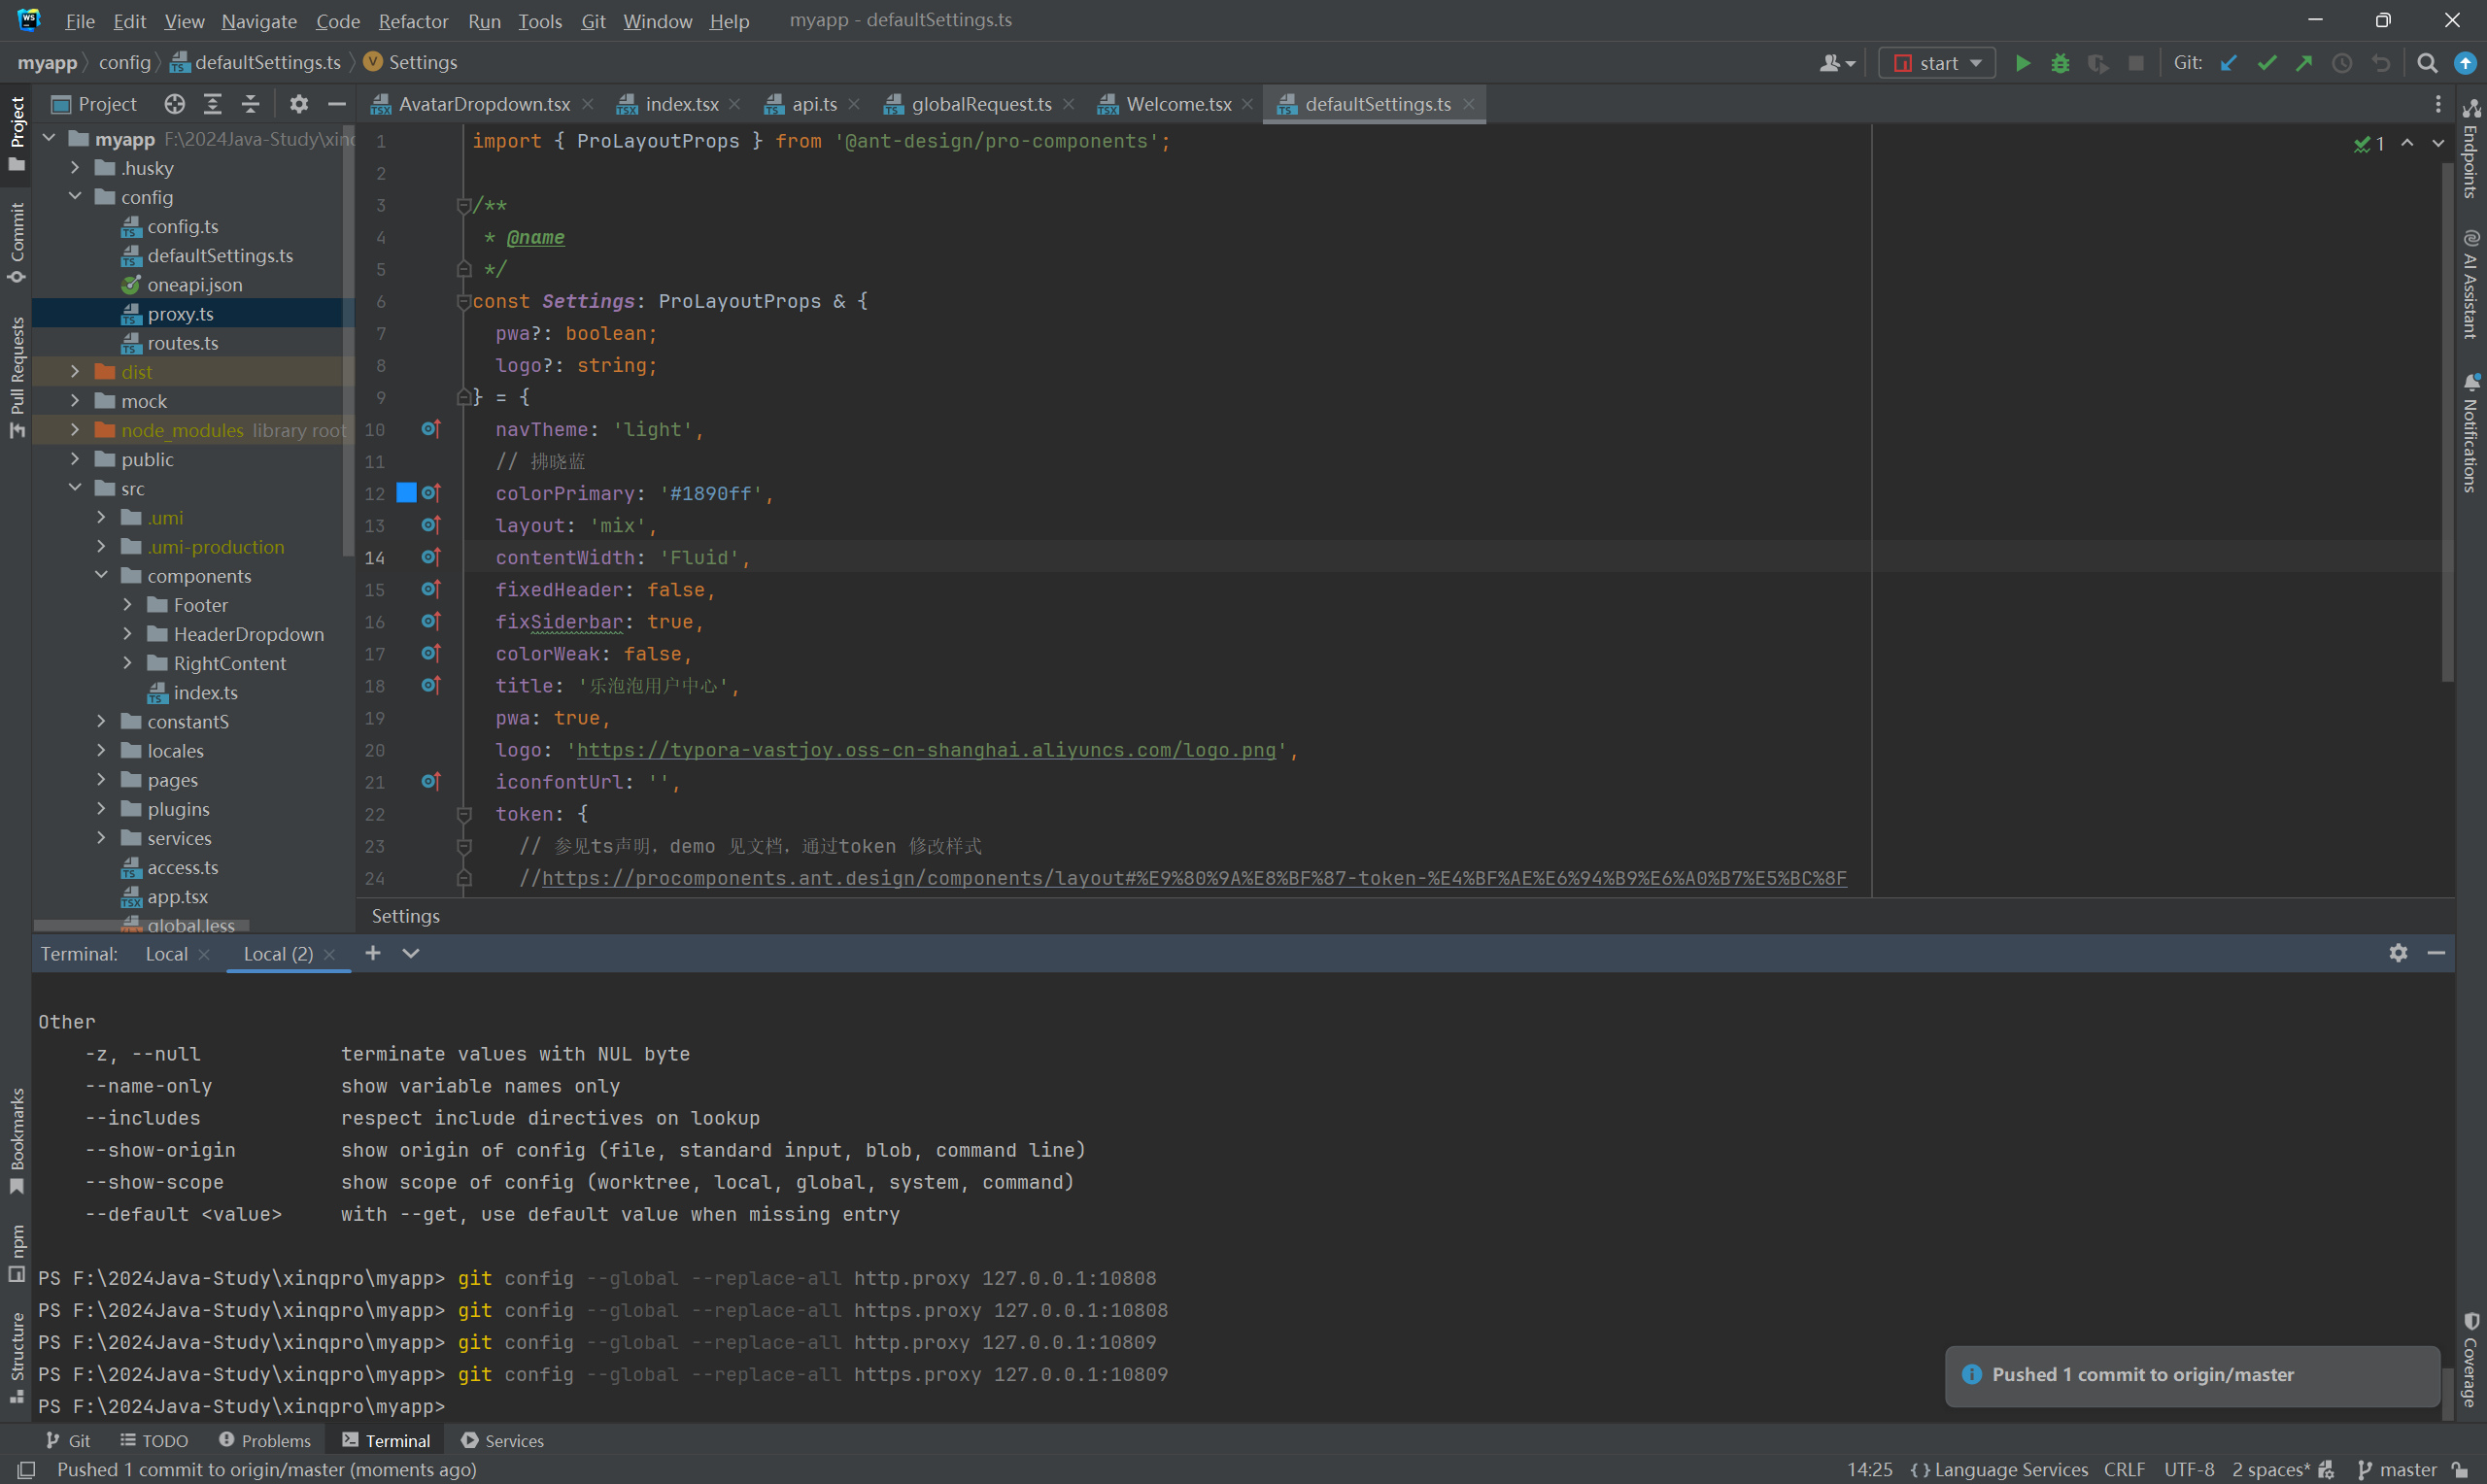Fold the Settings const declaration
Image resolution: width=2487 pixels, height=1484 pixels.
[x=464, y=301]
